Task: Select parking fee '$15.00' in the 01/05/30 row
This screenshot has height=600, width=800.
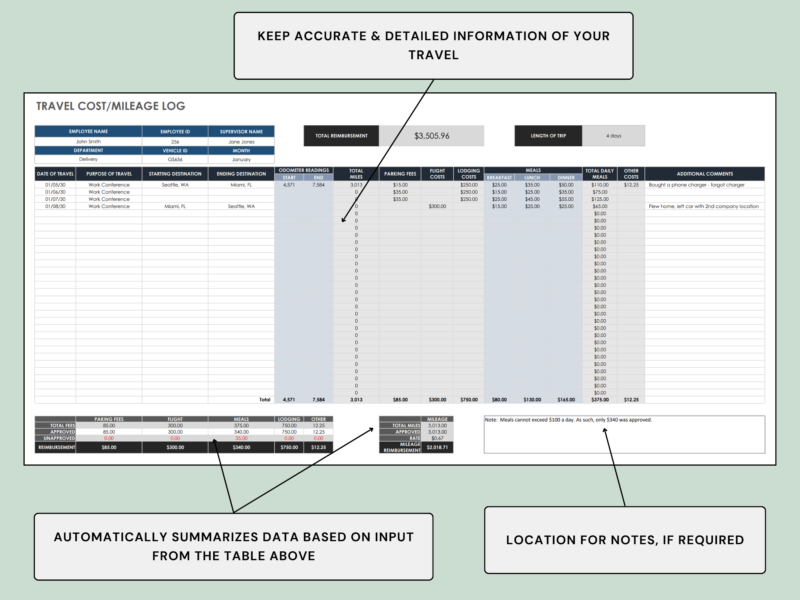Action: 400,185
